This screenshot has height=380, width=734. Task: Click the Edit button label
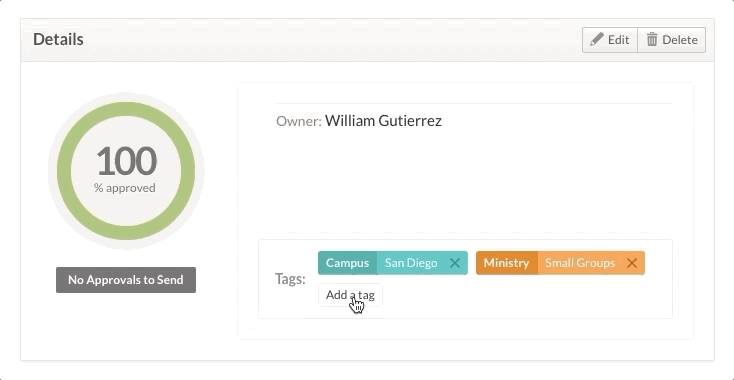618,40
